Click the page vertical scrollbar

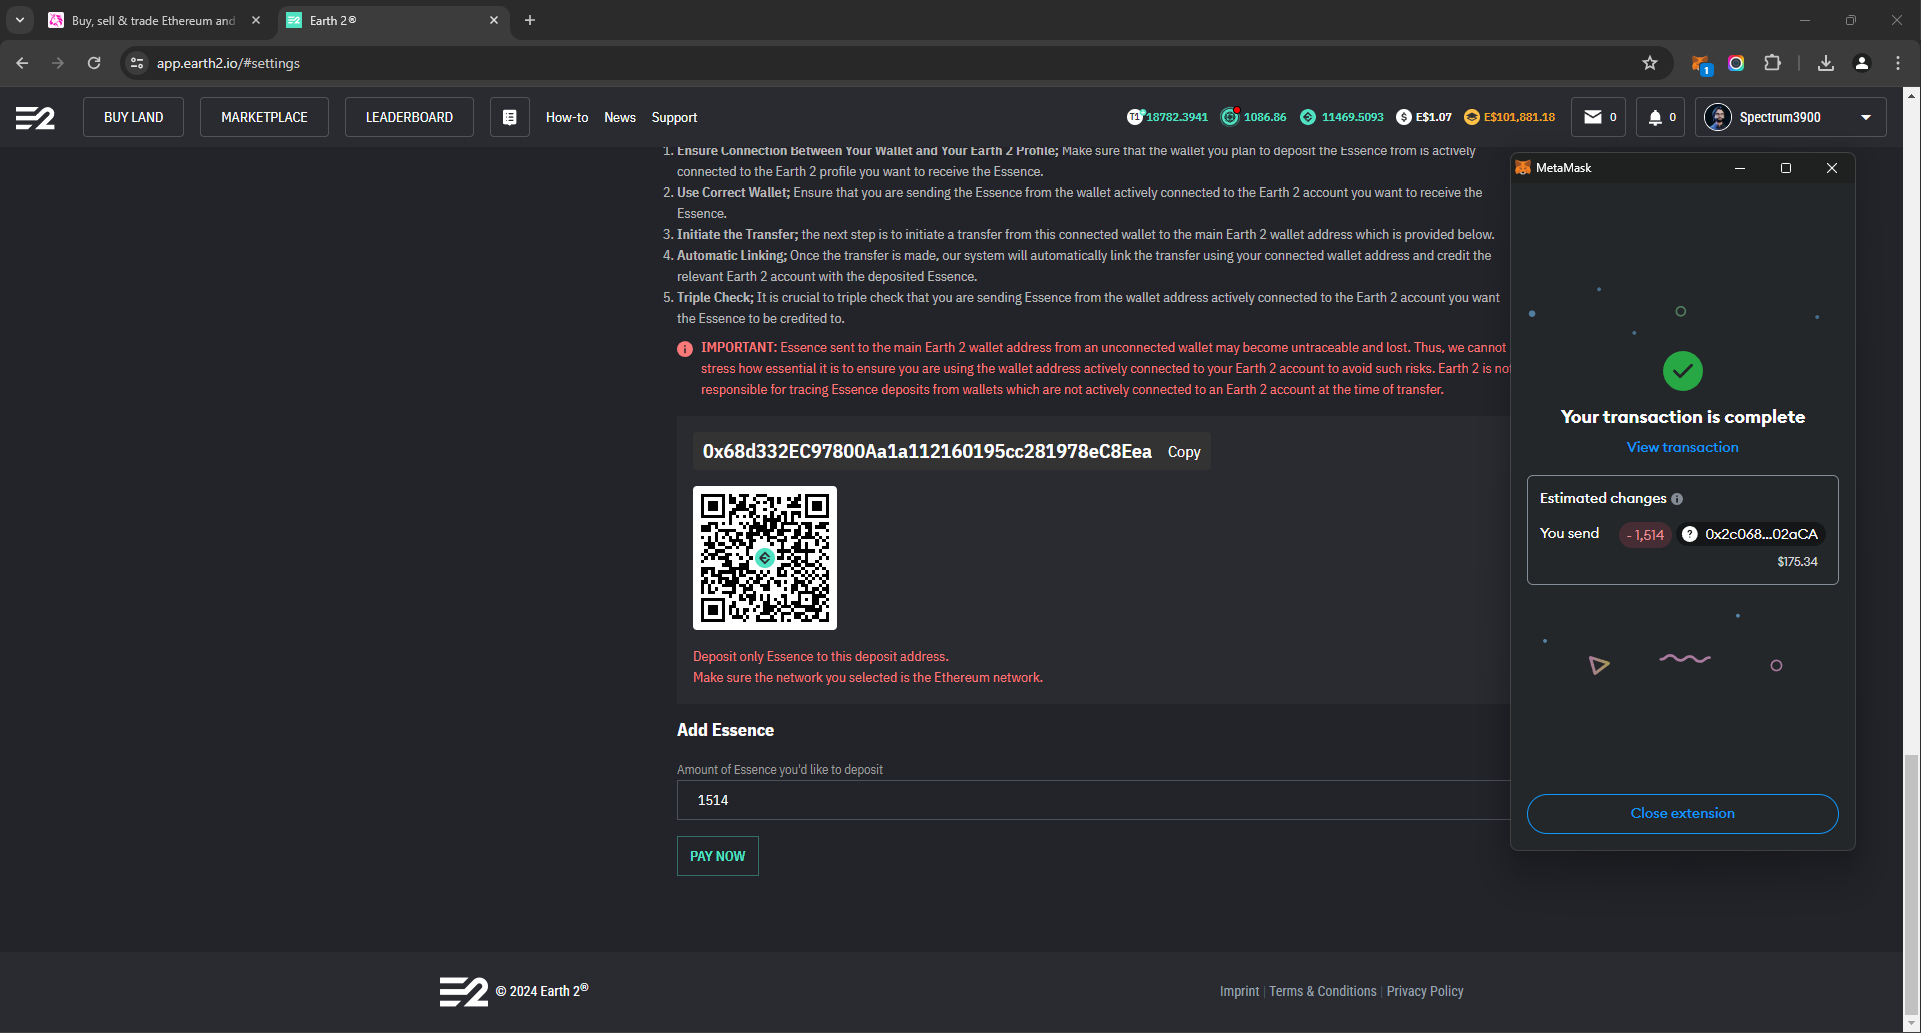pyautogui.click(x=1911, y=883)
